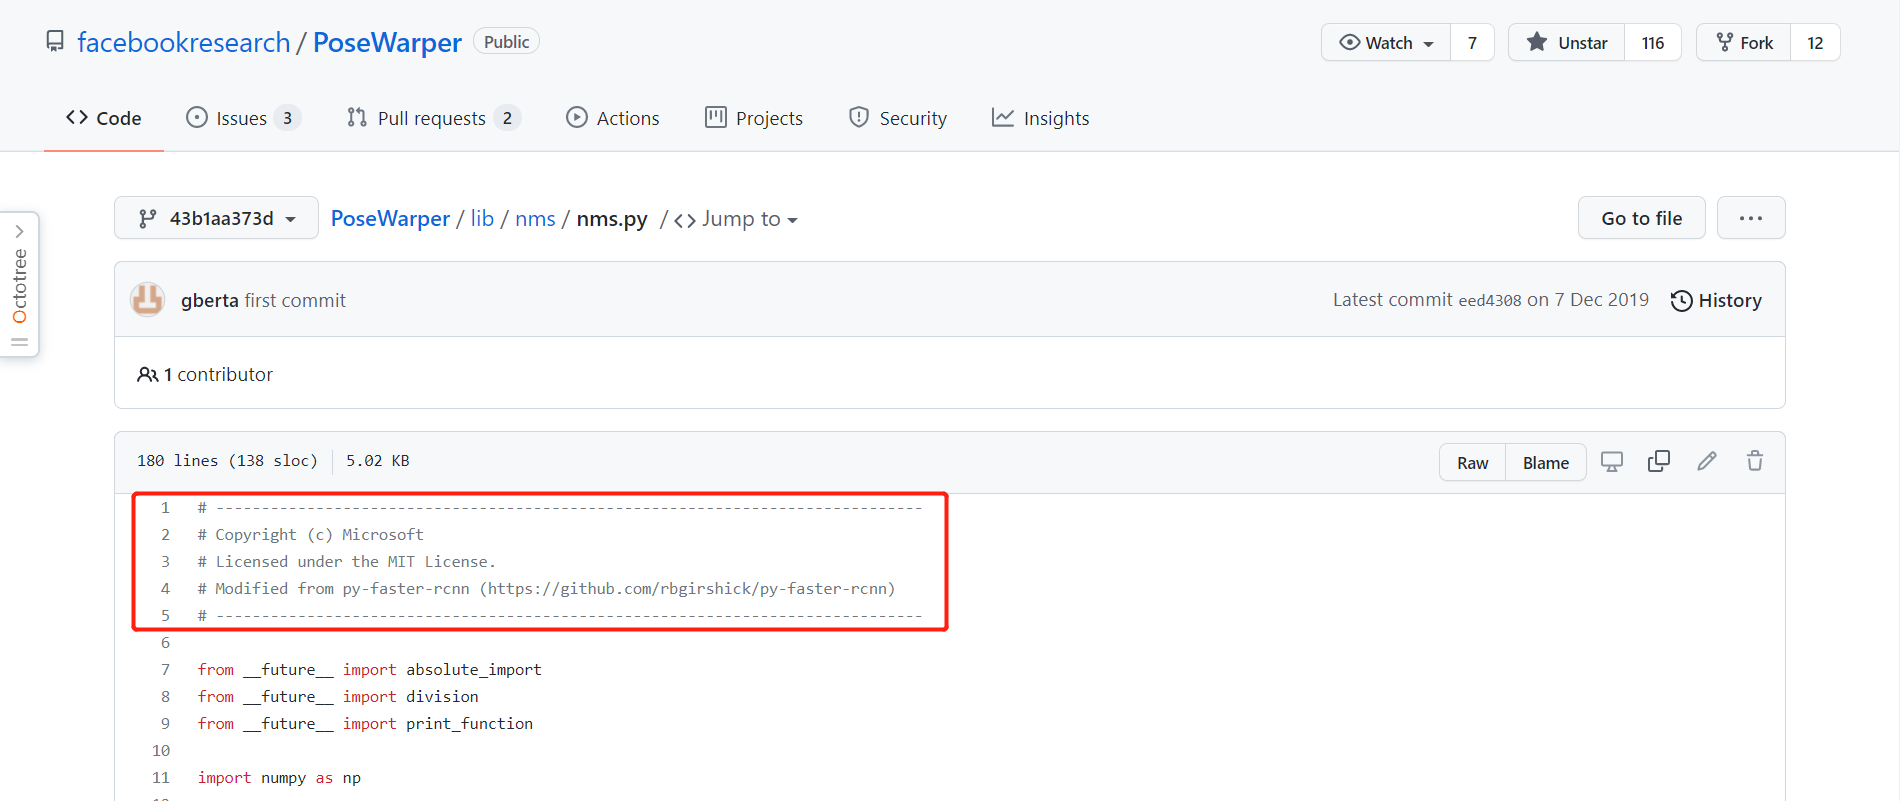
Task: Open the commit History link
Action: [x=1716, y=300]
